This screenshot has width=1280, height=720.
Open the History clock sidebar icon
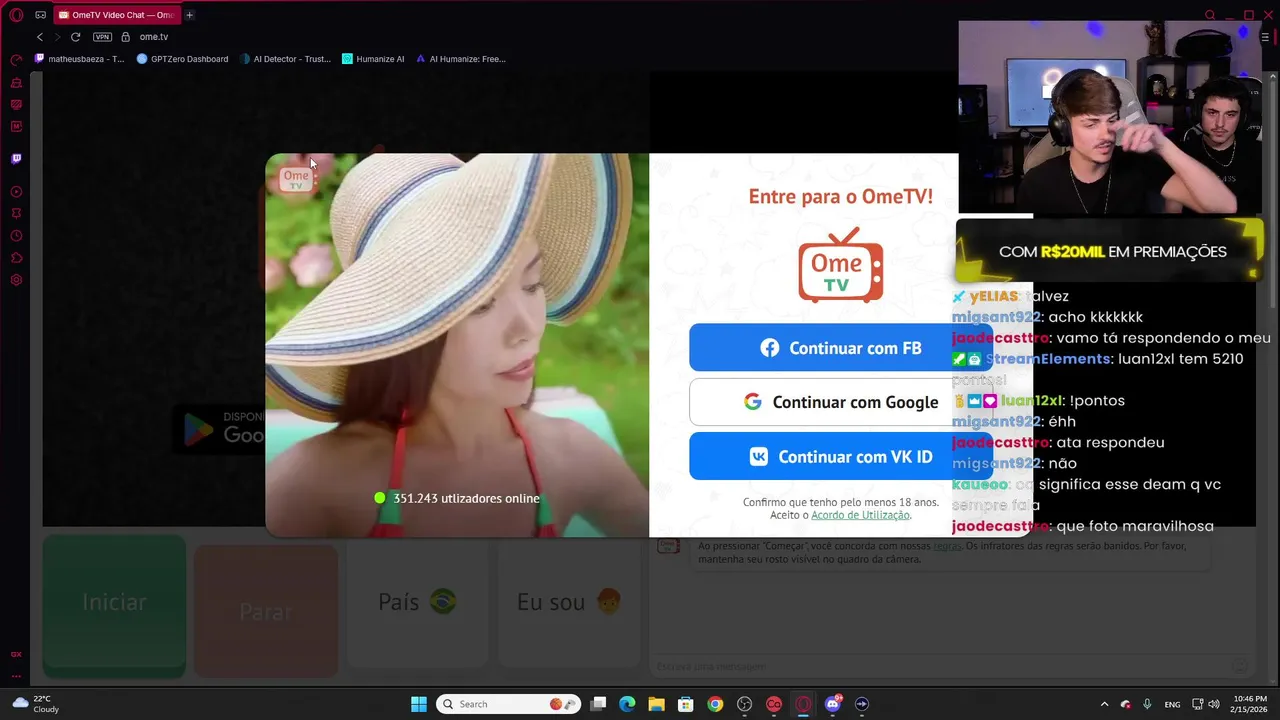coord(16,236)
